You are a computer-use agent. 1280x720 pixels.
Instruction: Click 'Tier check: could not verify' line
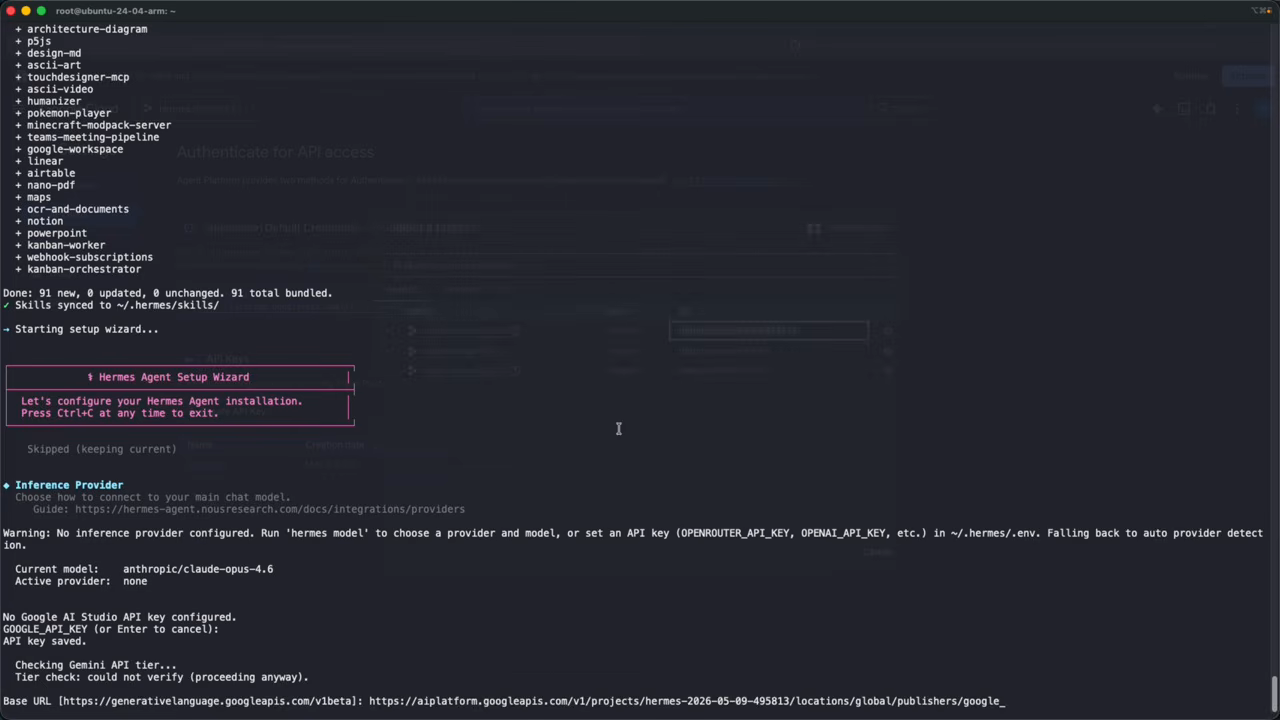click(162, 677)
